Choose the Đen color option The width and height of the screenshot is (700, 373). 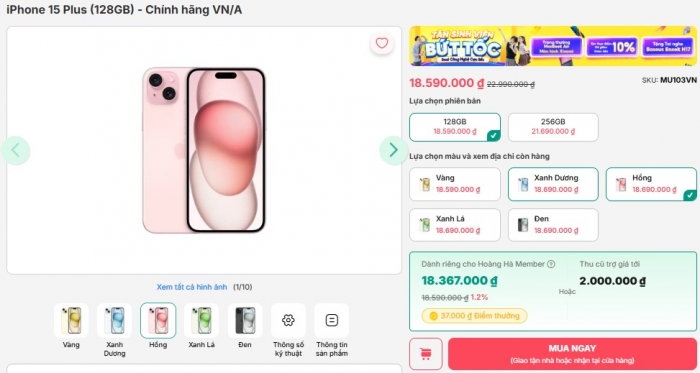point(553,225)
